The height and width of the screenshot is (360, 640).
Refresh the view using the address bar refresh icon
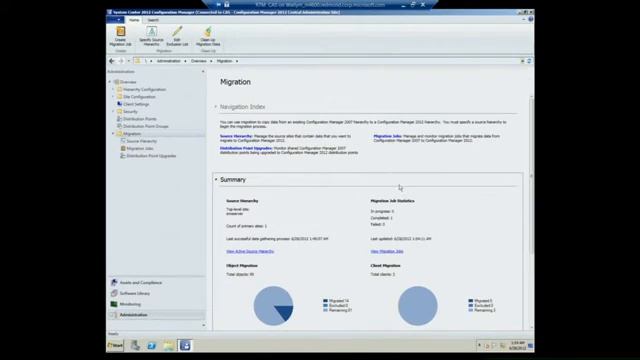[x=529, y=61]
